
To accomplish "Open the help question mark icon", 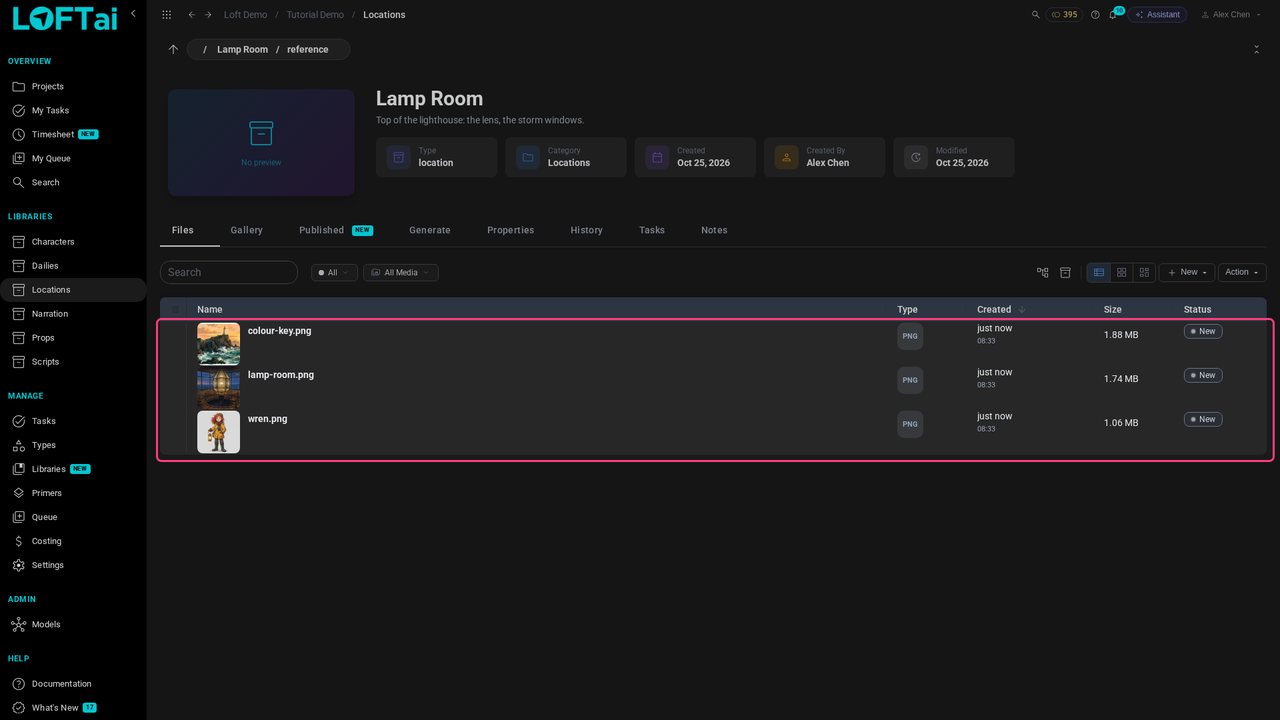I will [1095, 15].
